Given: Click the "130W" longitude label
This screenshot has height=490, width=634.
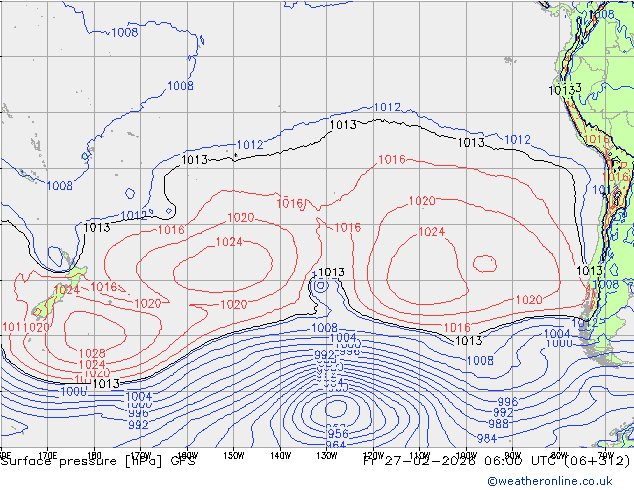Looking at the screenshot, I should tap(327, 456).
